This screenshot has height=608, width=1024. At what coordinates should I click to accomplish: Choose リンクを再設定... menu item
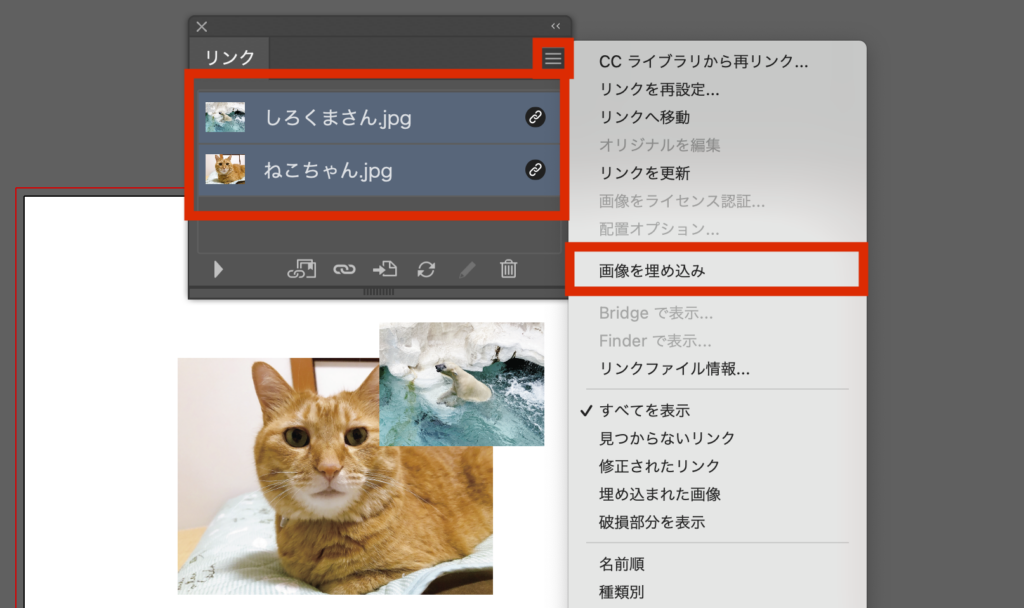pyautogui.click(x=659, y=89)
